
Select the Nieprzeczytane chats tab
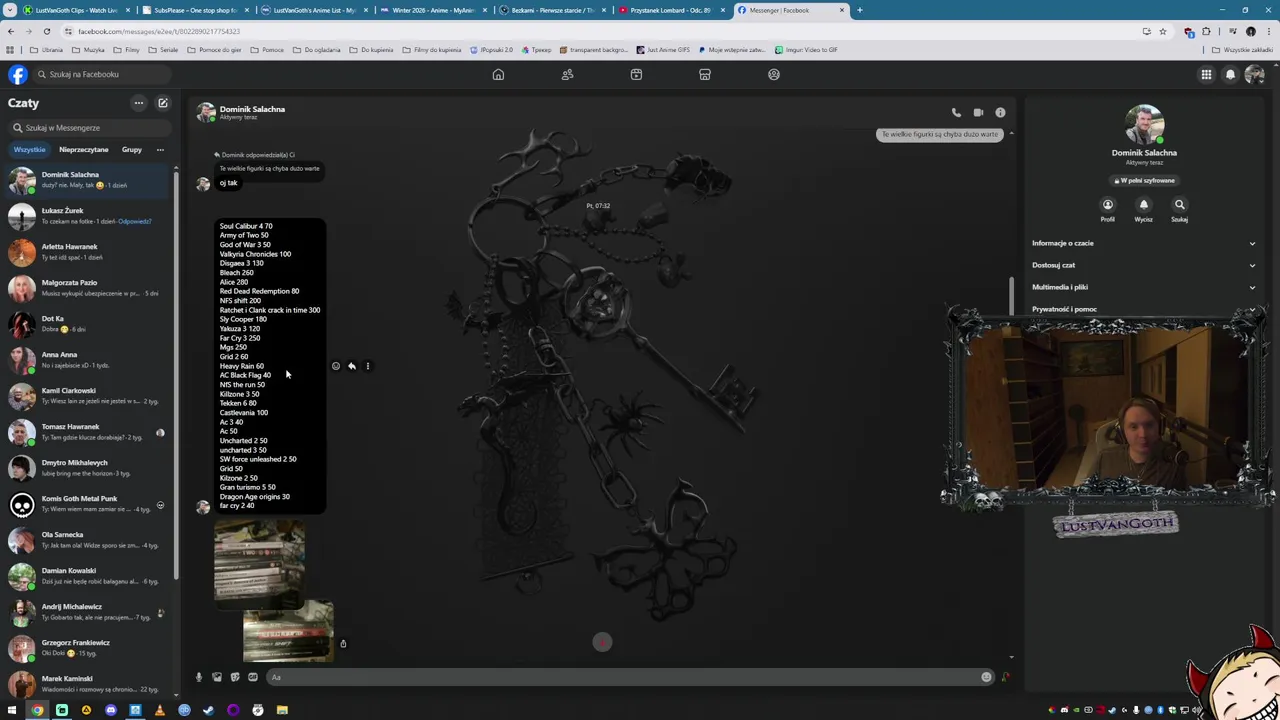[x=83, y=150]
